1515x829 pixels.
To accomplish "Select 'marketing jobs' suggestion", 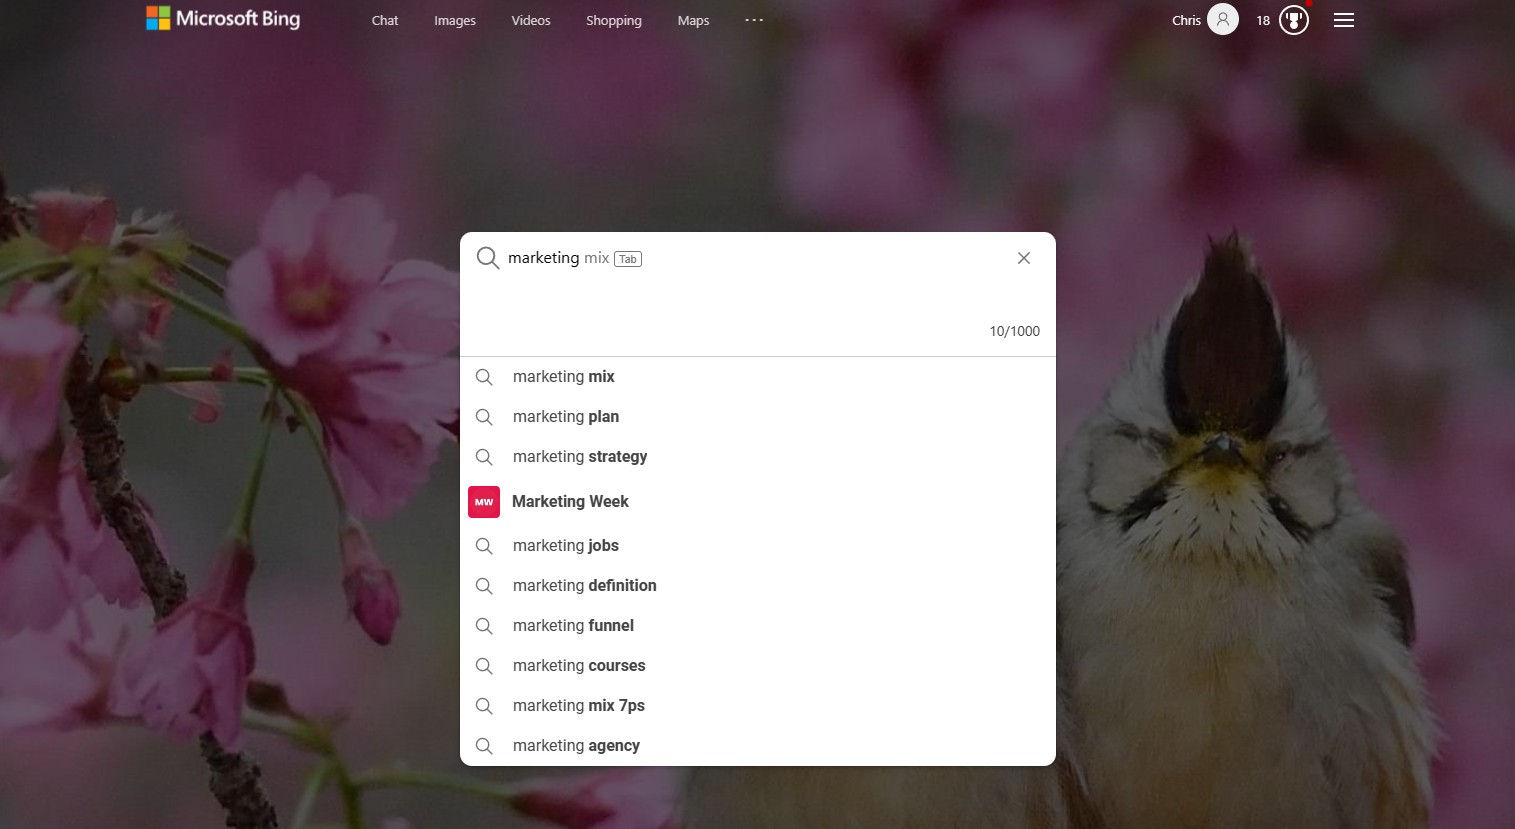I will pos(566,546).
